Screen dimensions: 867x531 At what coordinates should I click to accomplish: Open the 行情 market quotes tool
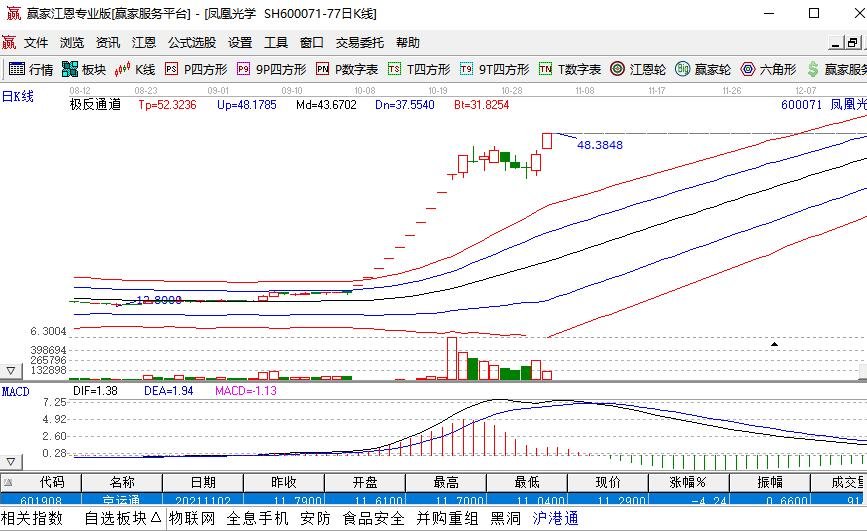pyautogui.click(x=31, y=69)
